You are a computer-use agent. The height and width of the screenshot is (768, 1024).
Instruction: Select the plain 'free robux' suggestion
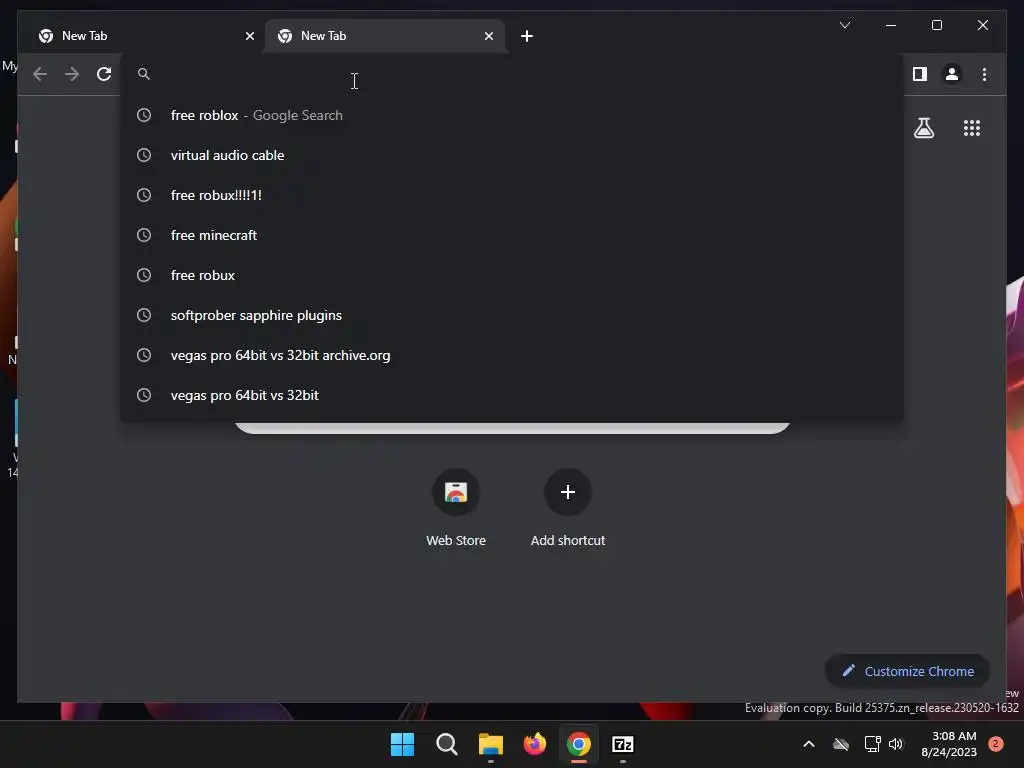coord(511,275)
